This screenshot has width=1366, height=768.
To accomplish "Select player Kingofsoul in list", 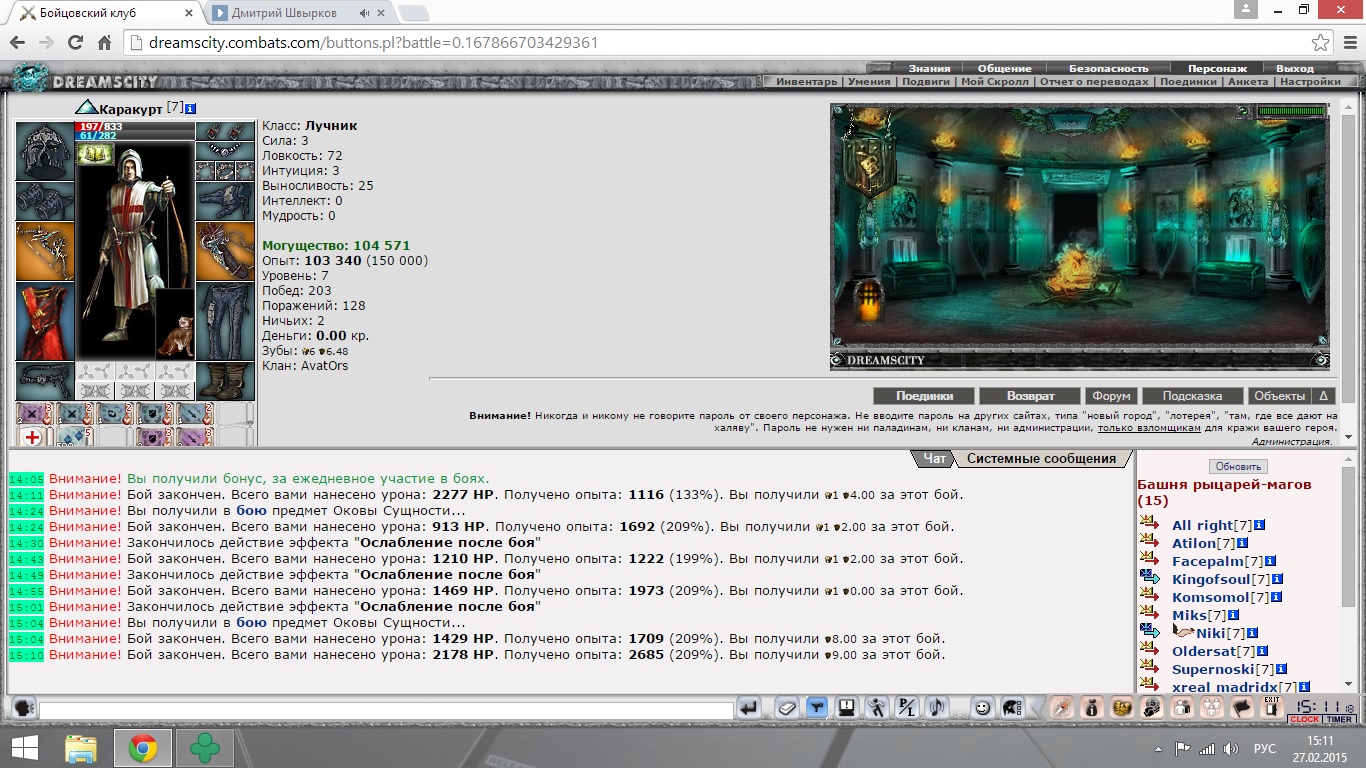I will click(1211, 579).
